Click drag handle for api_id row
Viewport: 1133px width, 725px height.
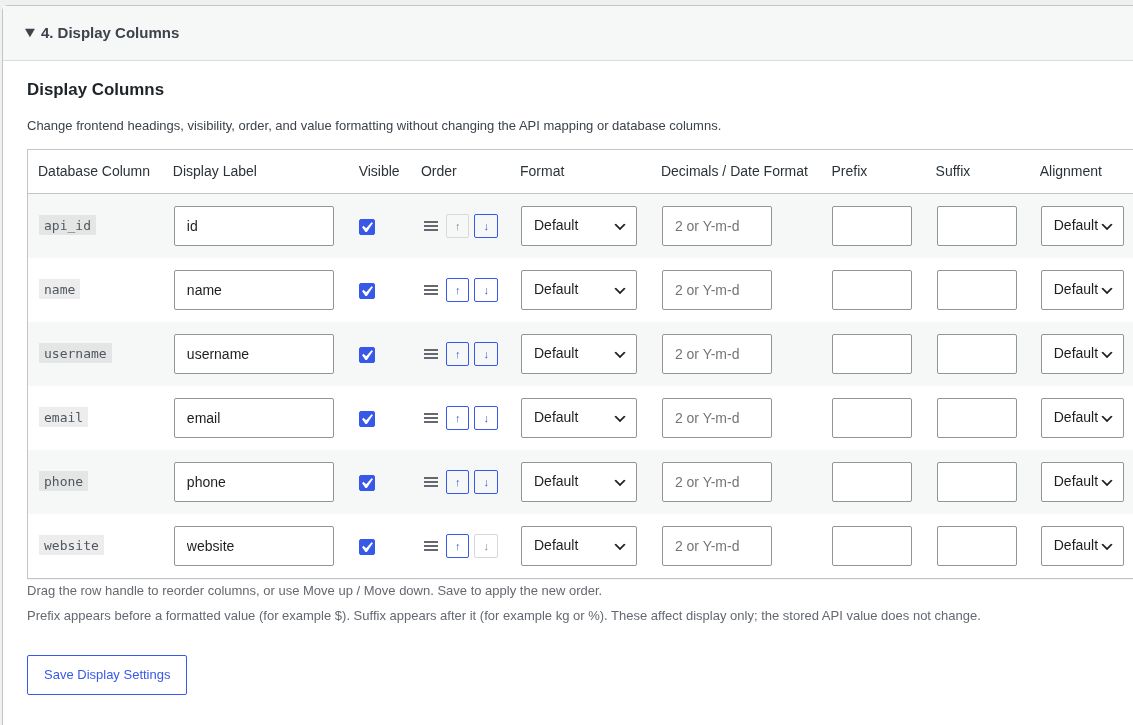click(x=431, y=226)
